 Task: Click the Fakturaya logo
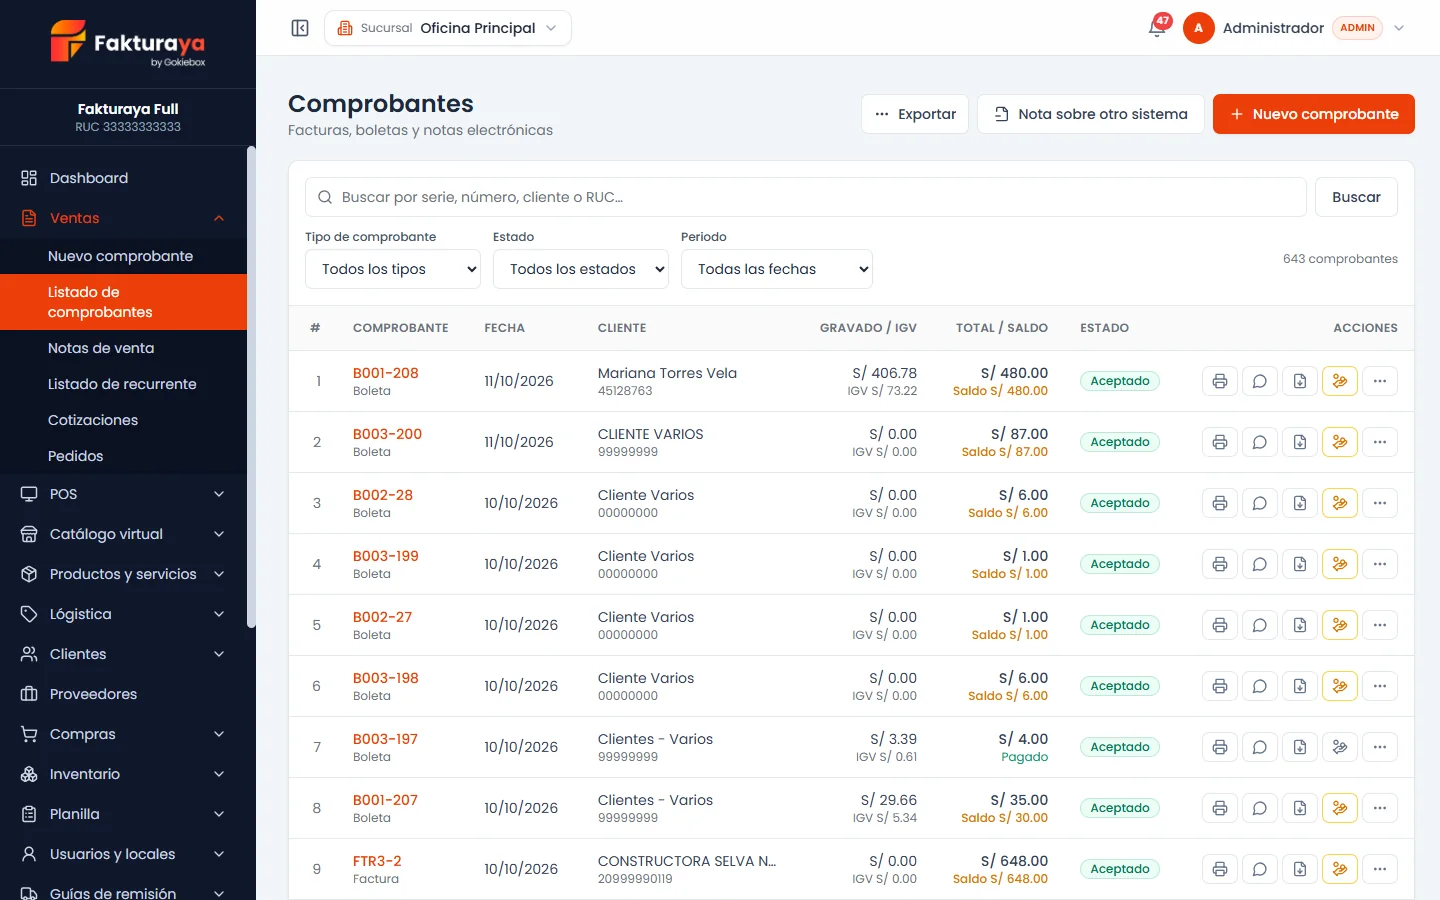128,43
